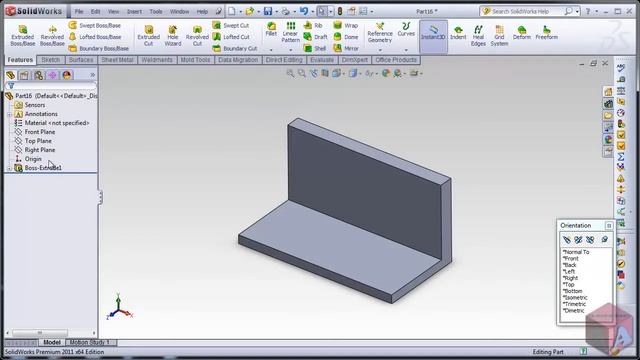Select the Mirror feature
640x360 pixels.
pyautogui.click(x=346, y=48)
